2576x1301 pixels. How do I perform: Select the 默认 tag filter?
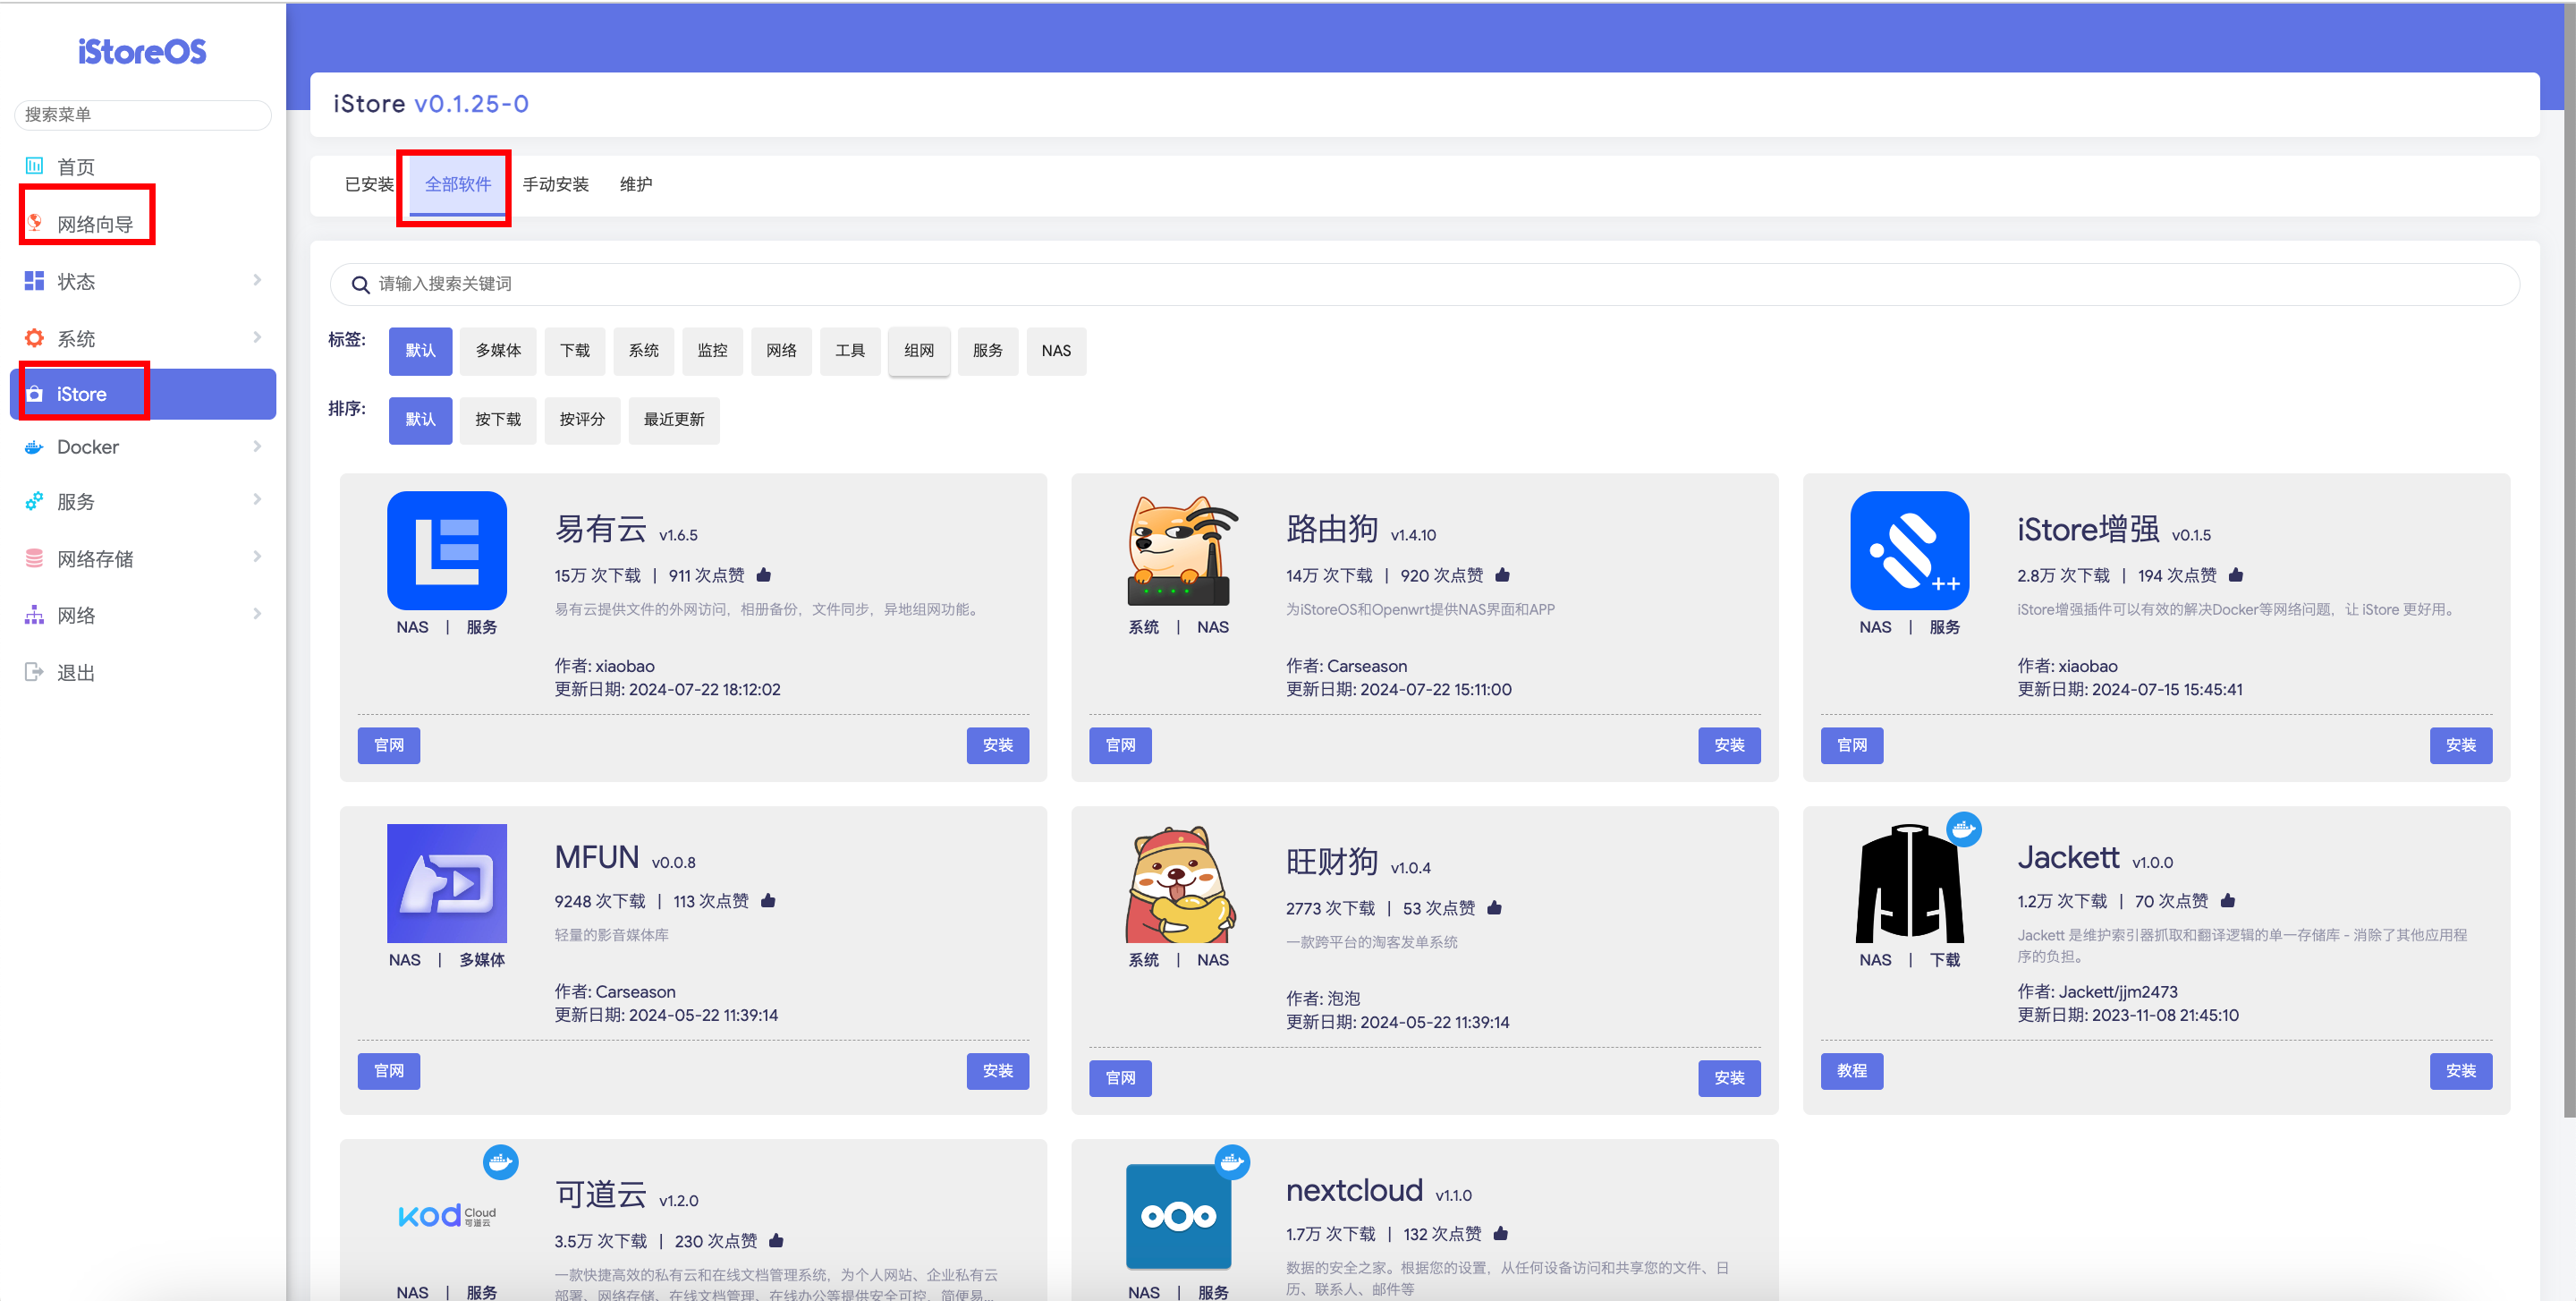click(x=420, y=351)
